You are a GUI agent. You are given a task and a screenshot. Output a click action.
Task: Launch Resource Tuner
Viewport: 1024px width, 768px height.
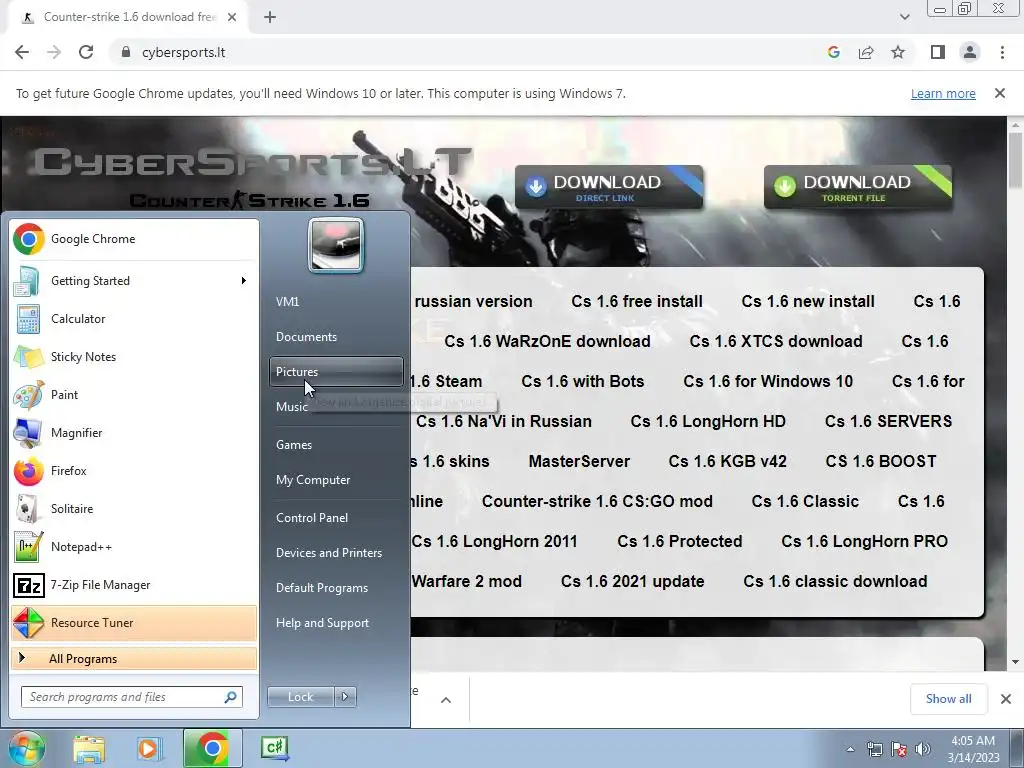[134, 622]
